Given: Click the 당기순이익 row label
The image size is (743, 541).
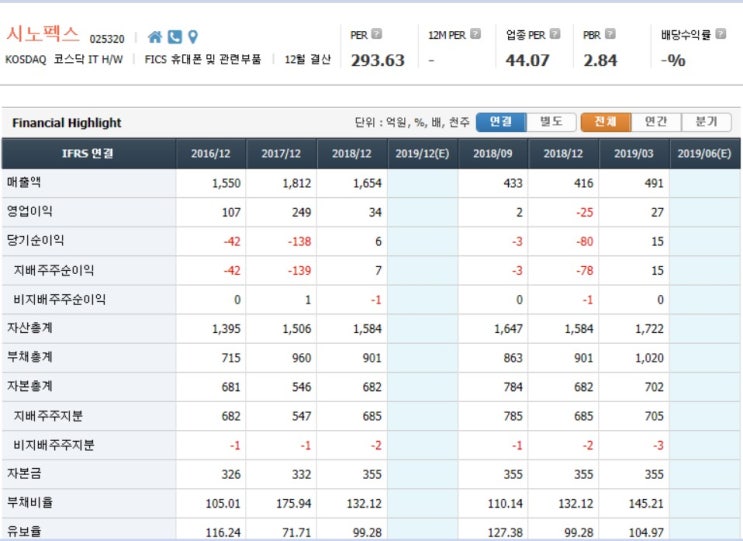Looking at the screenshot, I should click(x=35, y=240).
